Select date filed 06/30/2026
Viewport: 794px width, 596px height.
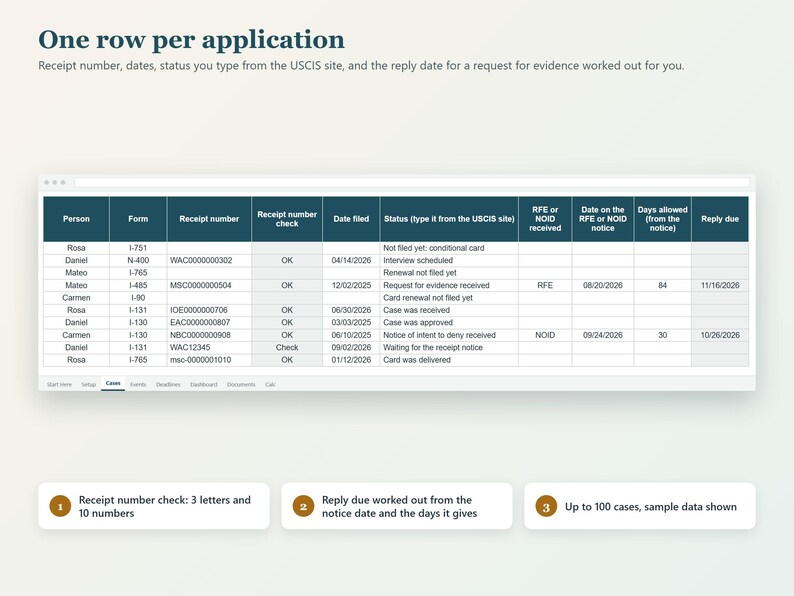point(351,310)
